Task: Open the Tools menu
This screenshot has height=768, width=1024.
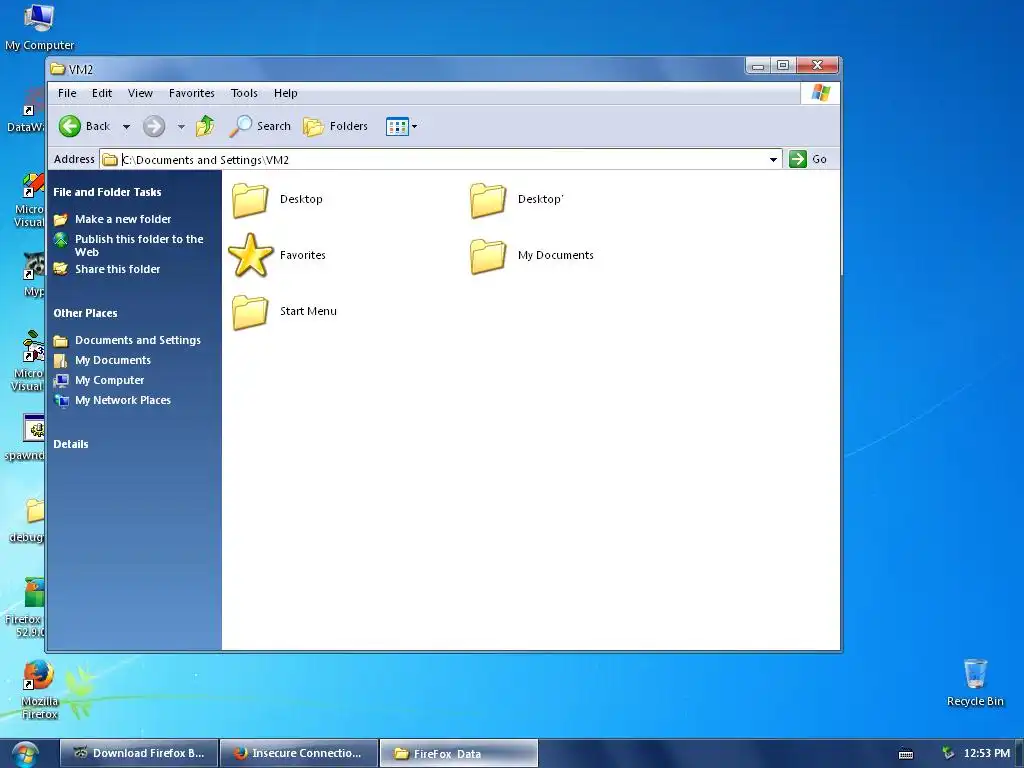Action: 244,93
